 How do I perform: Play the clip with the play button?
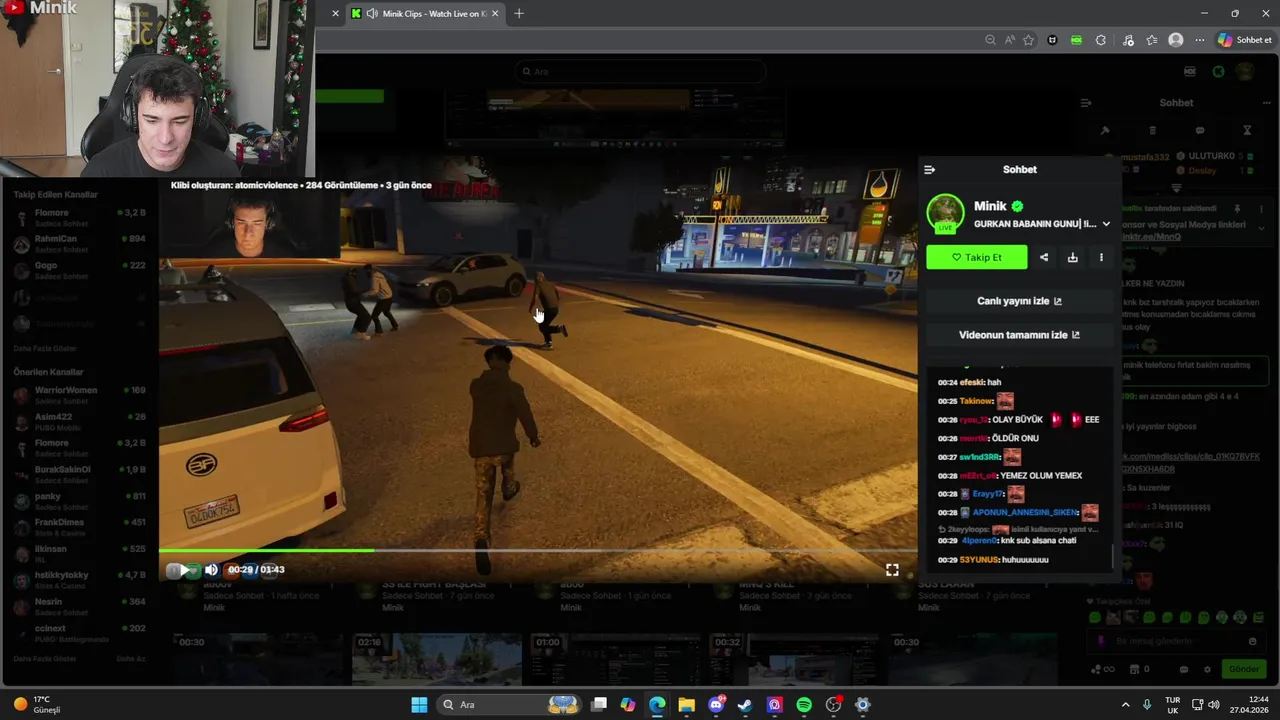coord(184,570)
